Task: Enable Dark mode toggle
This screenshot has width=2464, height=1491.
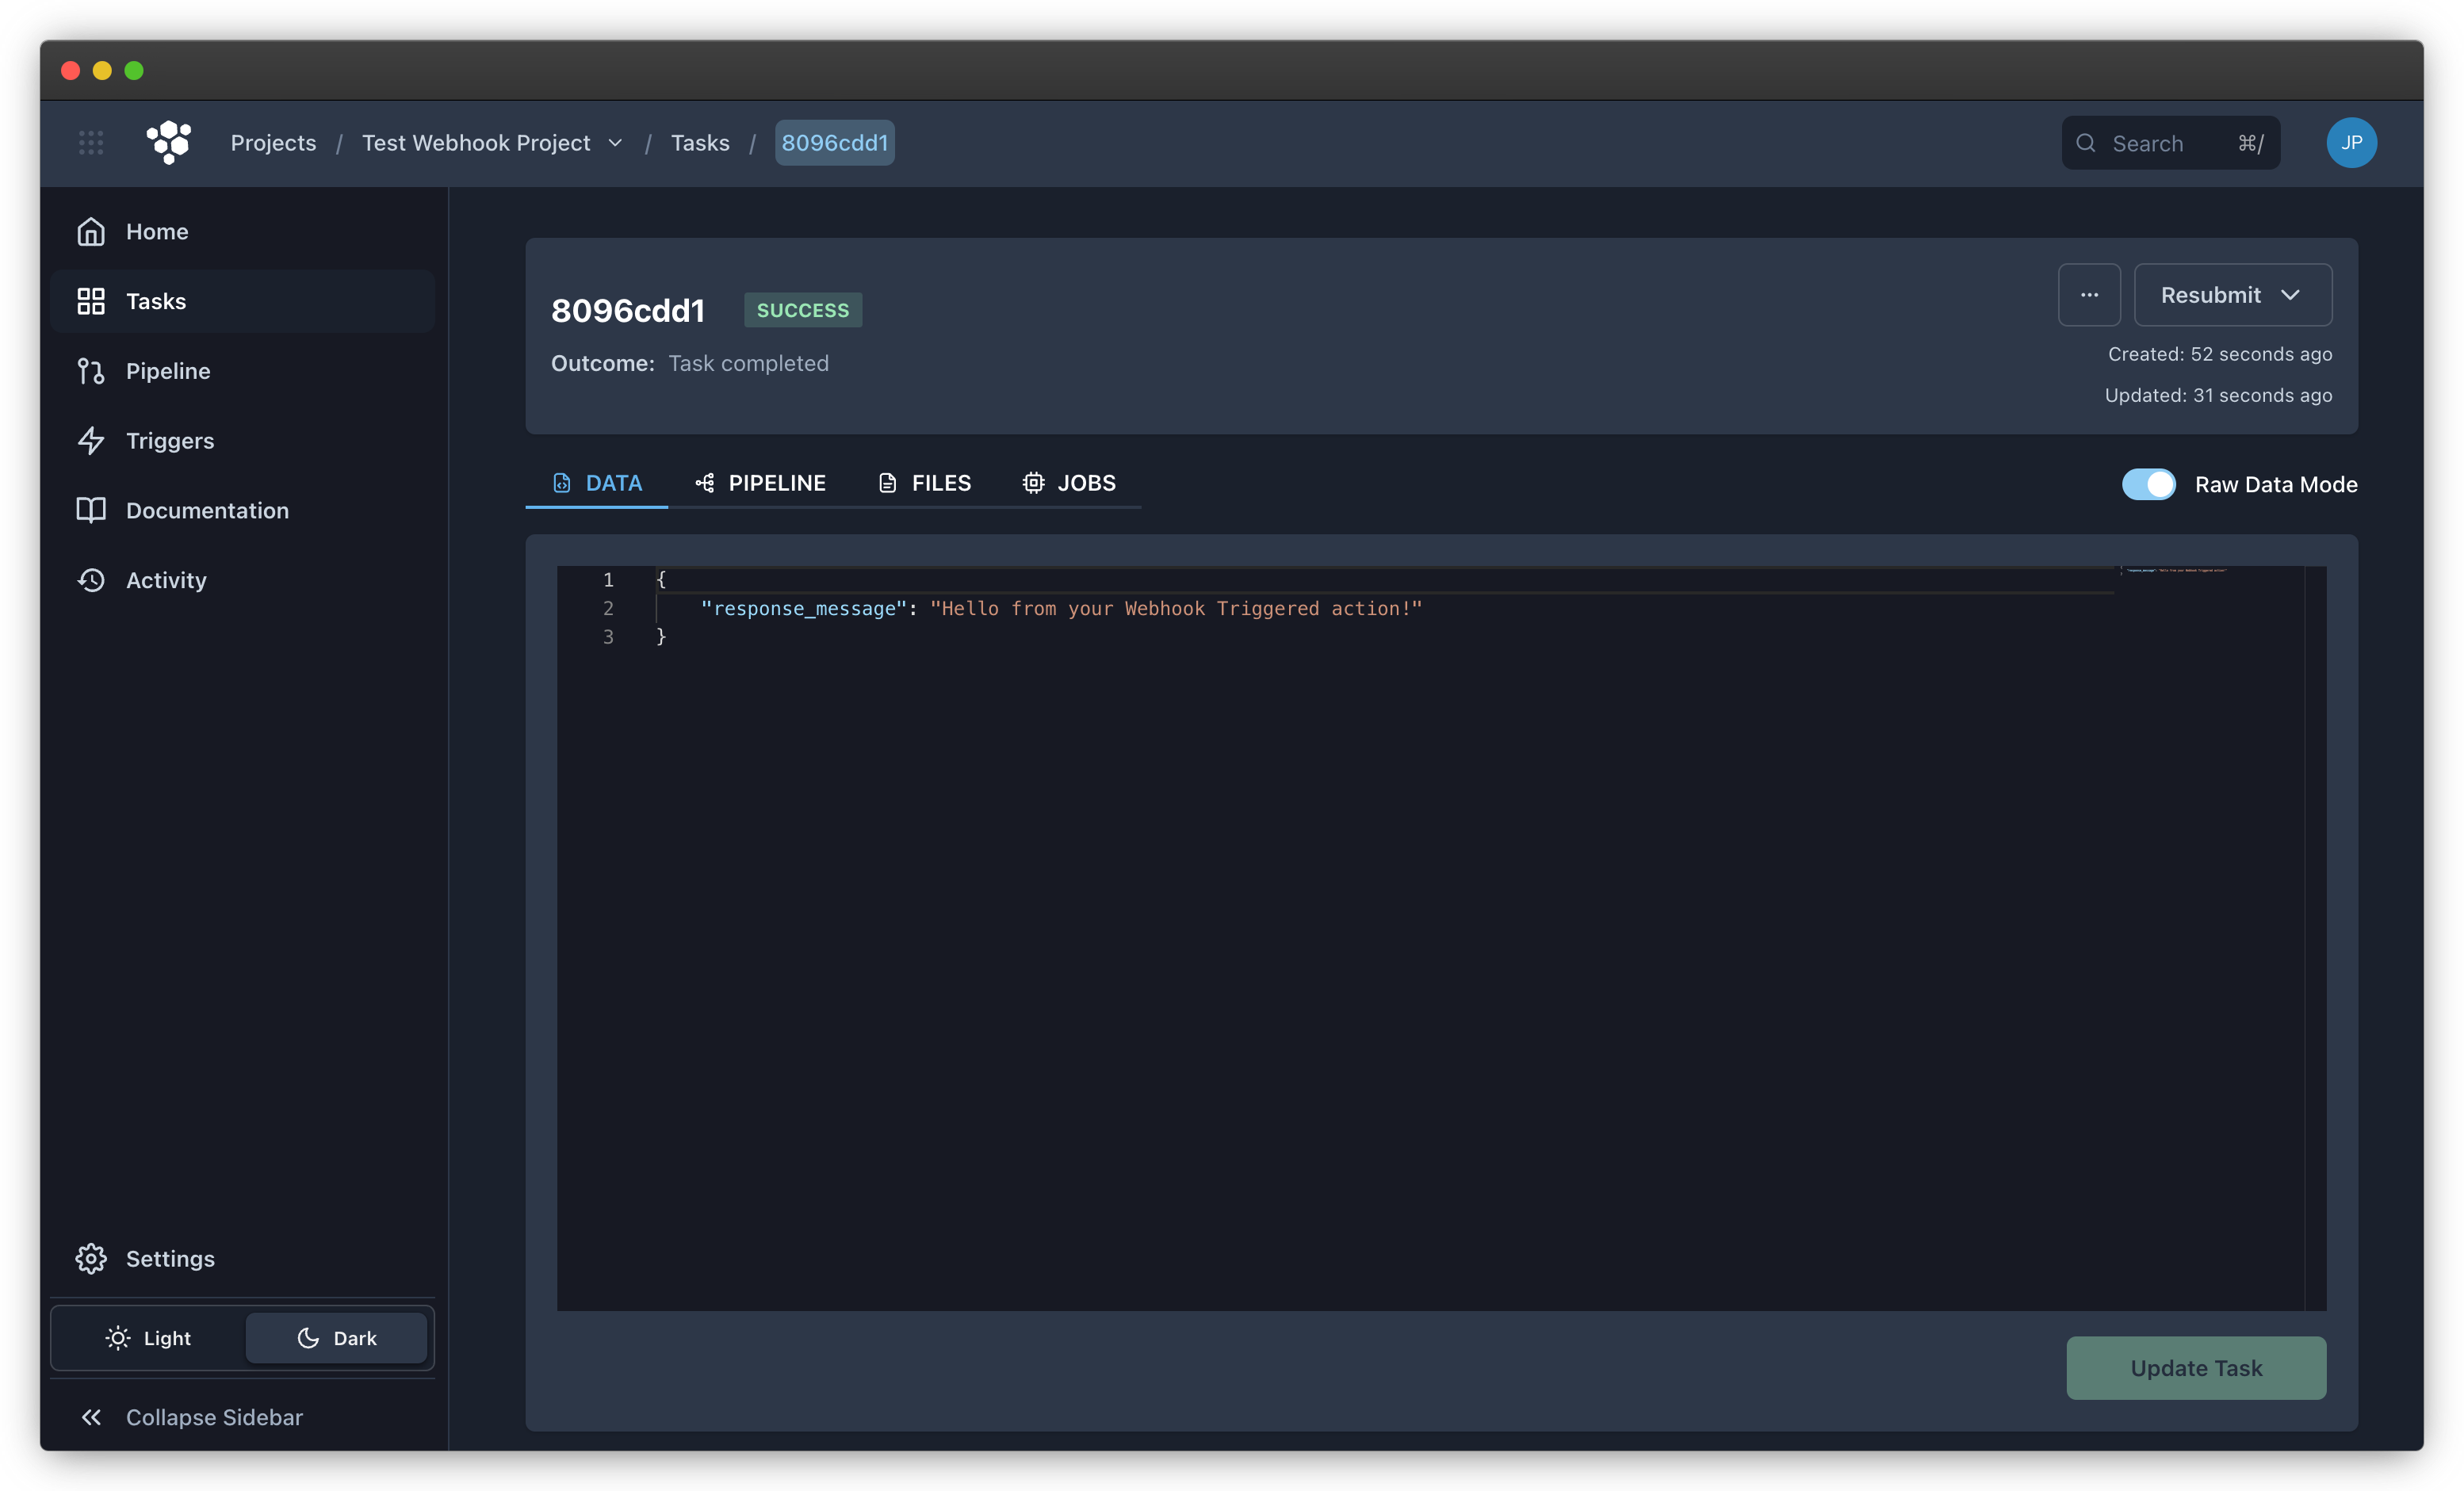Action: [x=338, y=1336]
